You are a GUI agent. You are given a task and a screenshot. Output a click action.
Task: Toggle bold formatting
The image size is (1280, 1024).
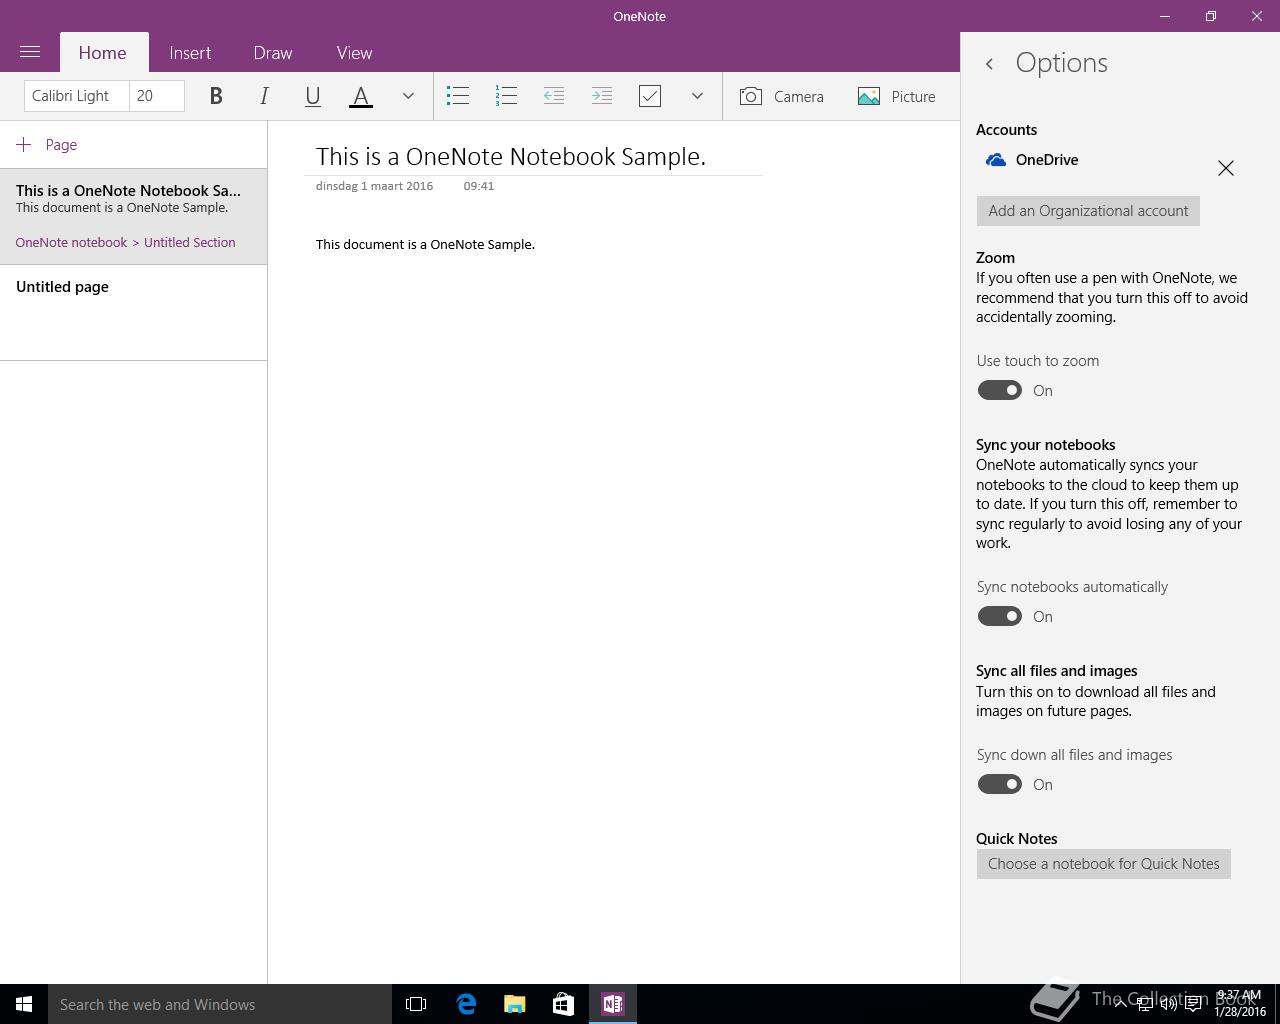coord(215,96)
